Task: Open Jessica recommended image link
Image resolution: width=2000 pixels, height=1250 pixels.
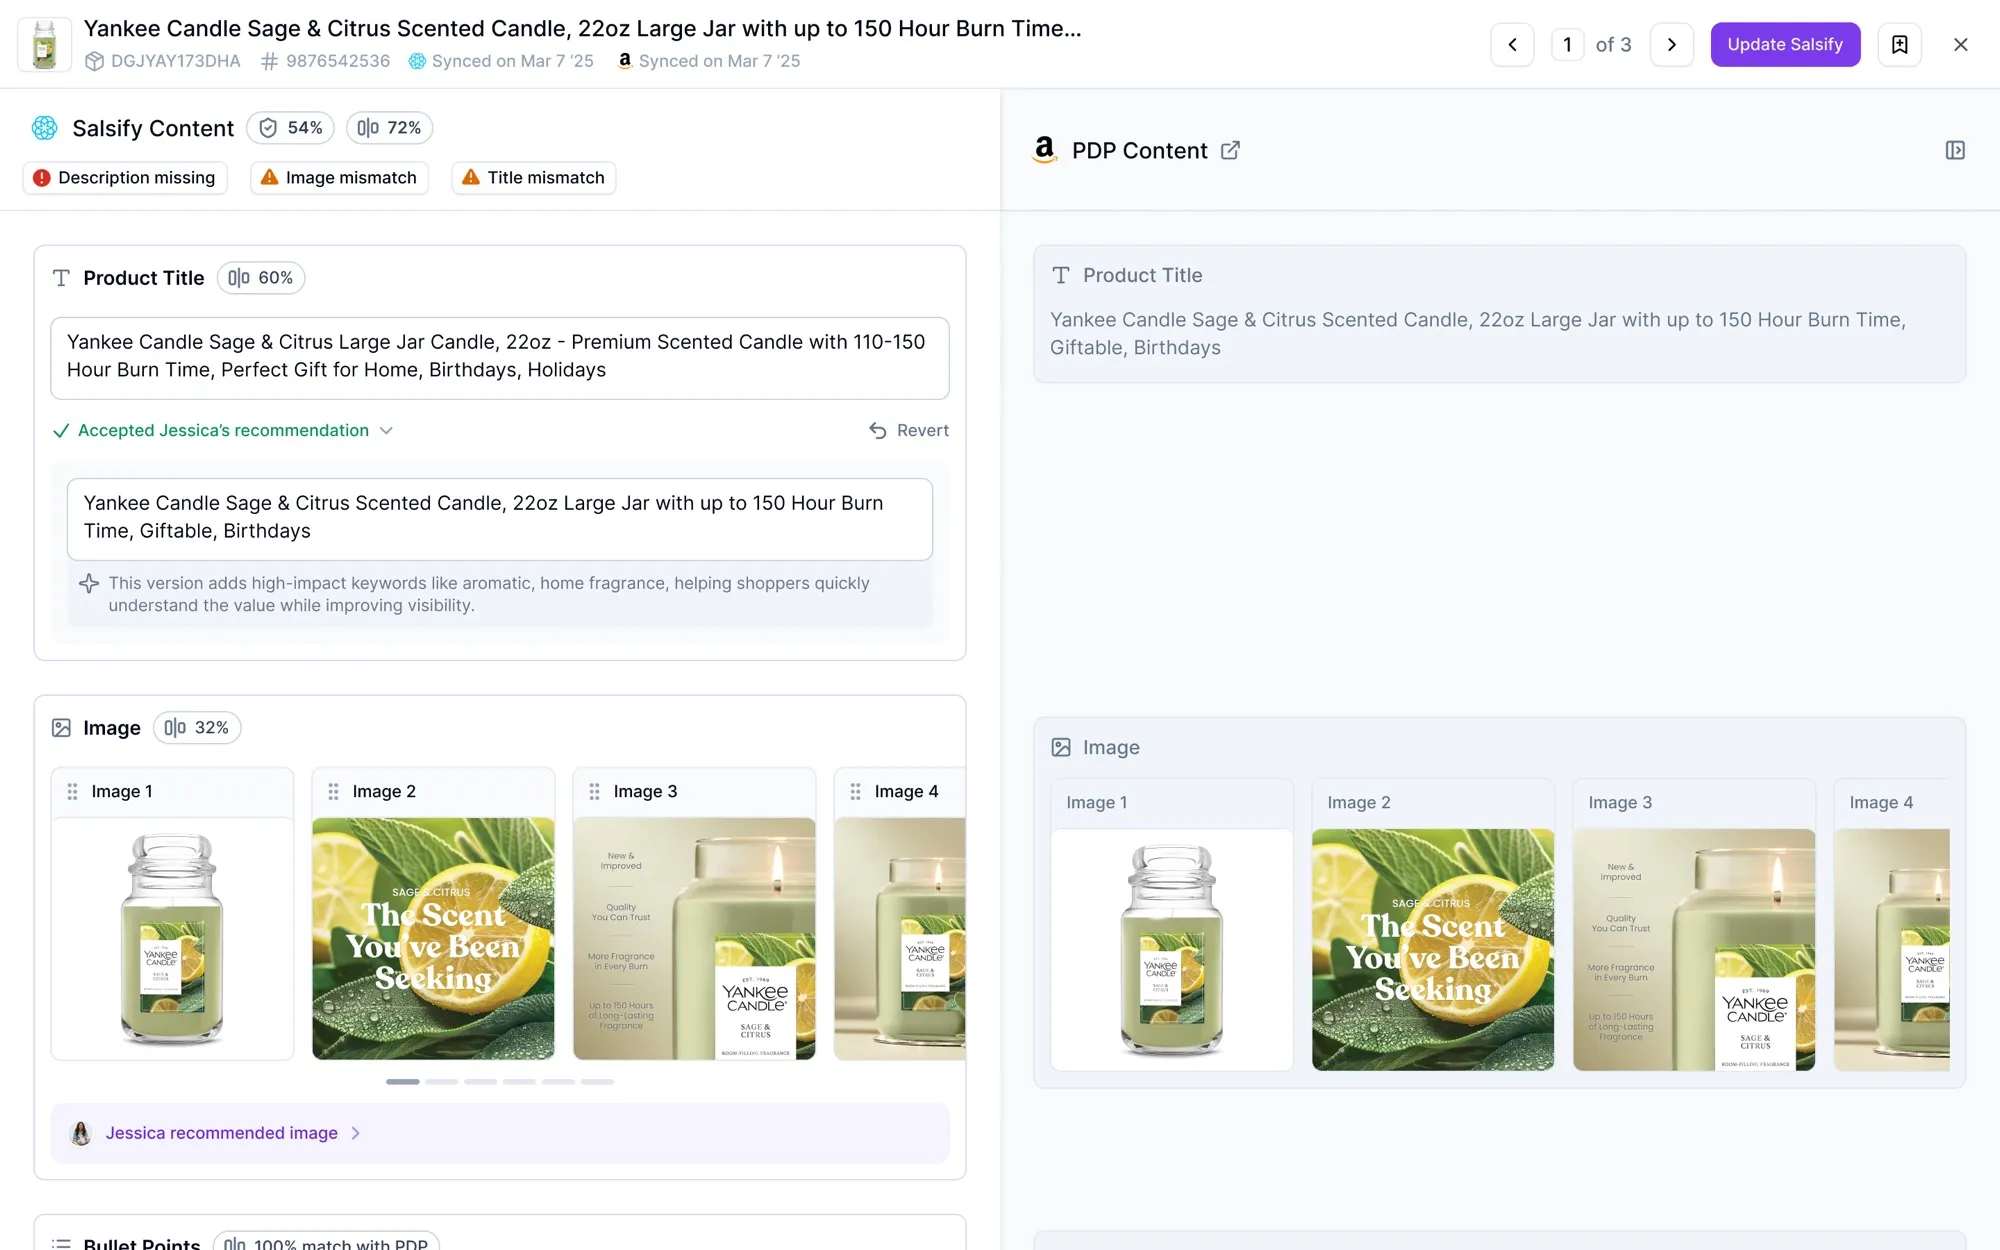Action: pos(222,1133)
